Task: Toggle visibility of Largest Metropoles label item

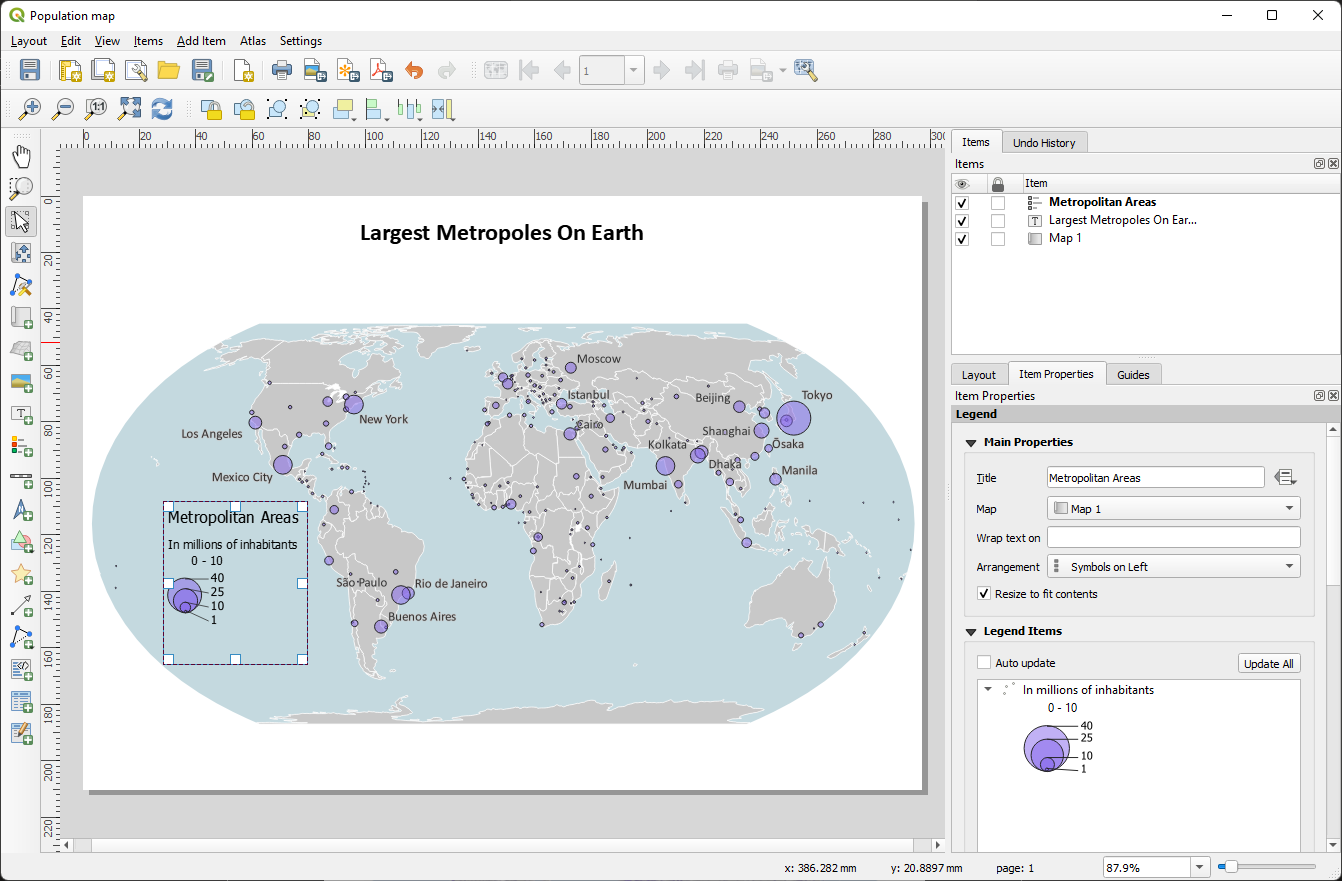Action: [x=962, y=221]
